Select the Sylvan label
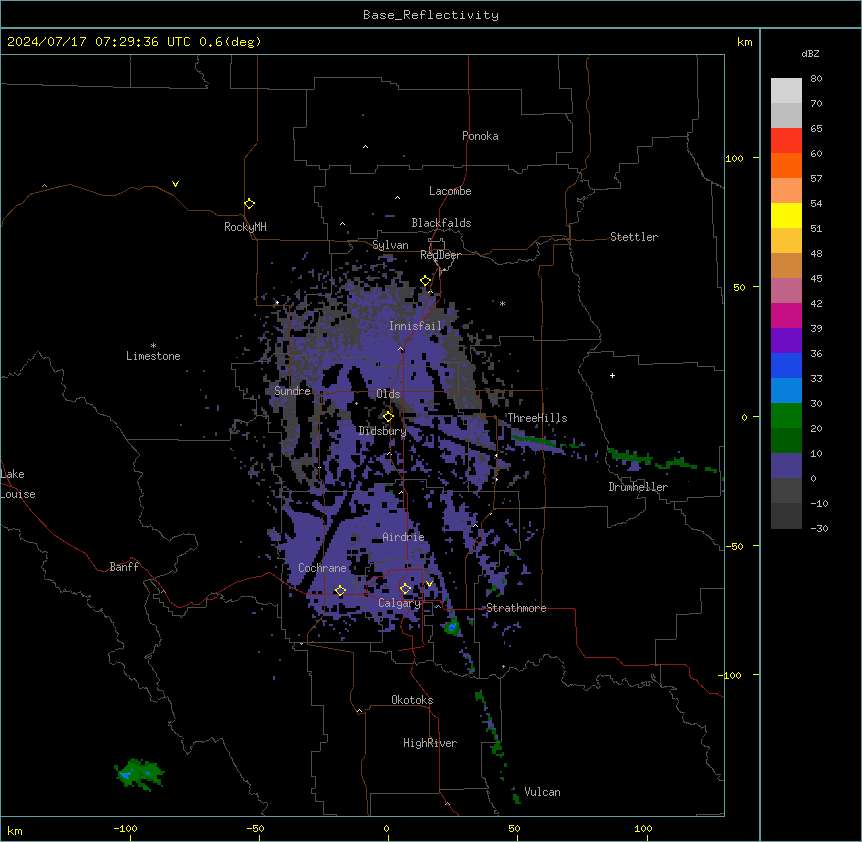This screenshot has height=842, width=862. point(390,245)
